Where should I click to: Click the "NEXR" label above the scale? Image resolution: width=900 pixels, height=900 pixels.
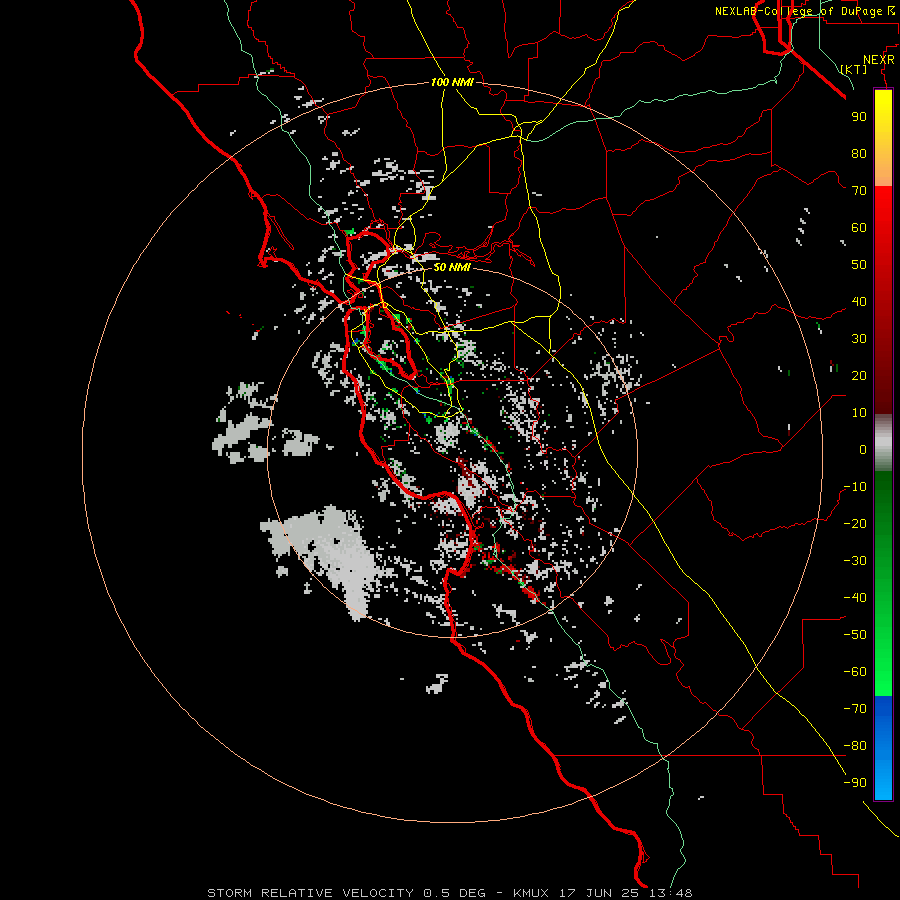click(878, 60)
